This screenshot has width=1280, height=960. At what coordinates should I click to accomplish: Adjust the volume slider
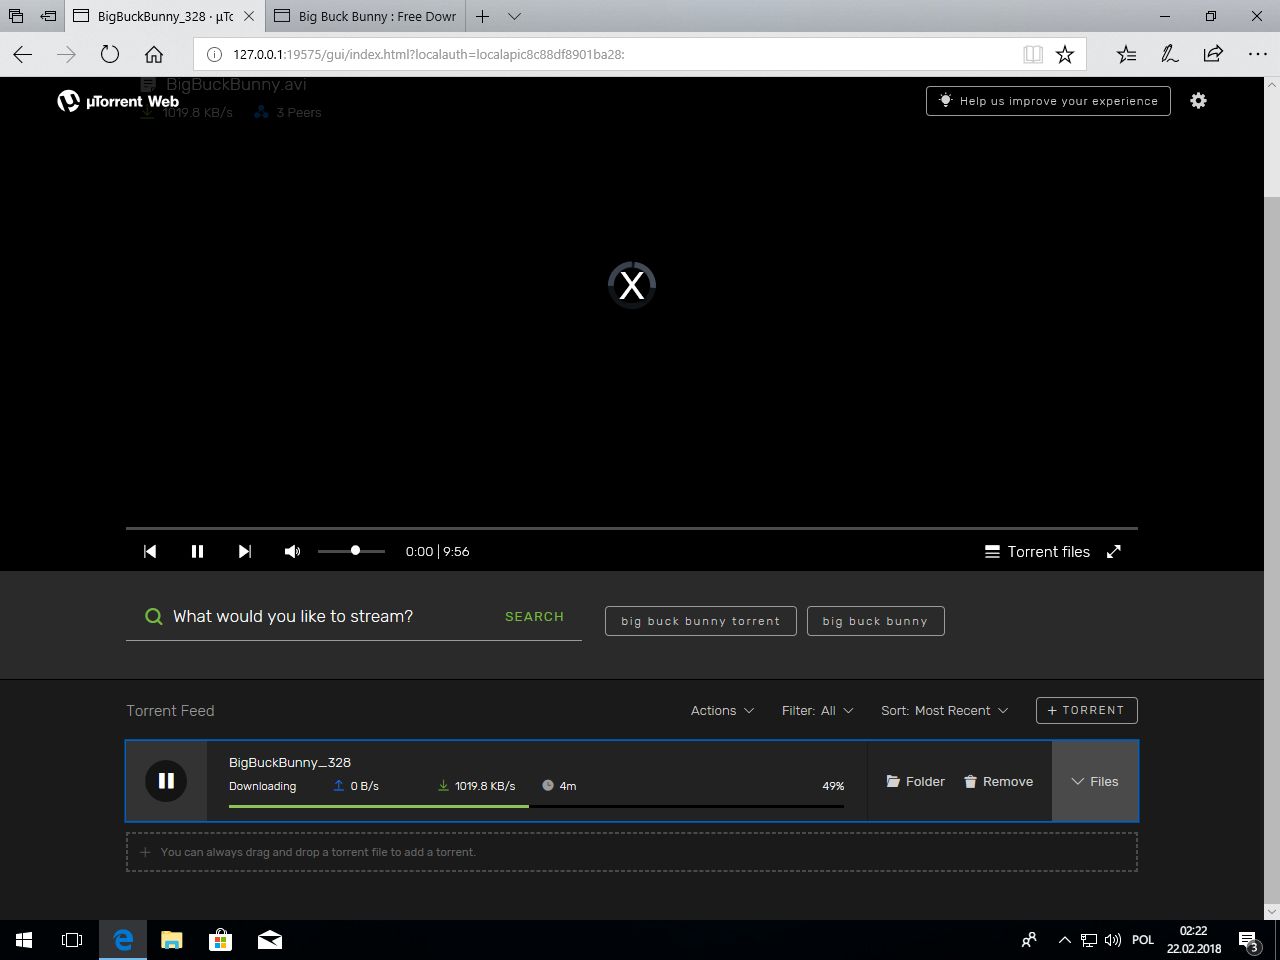click(x=351, y=551)
